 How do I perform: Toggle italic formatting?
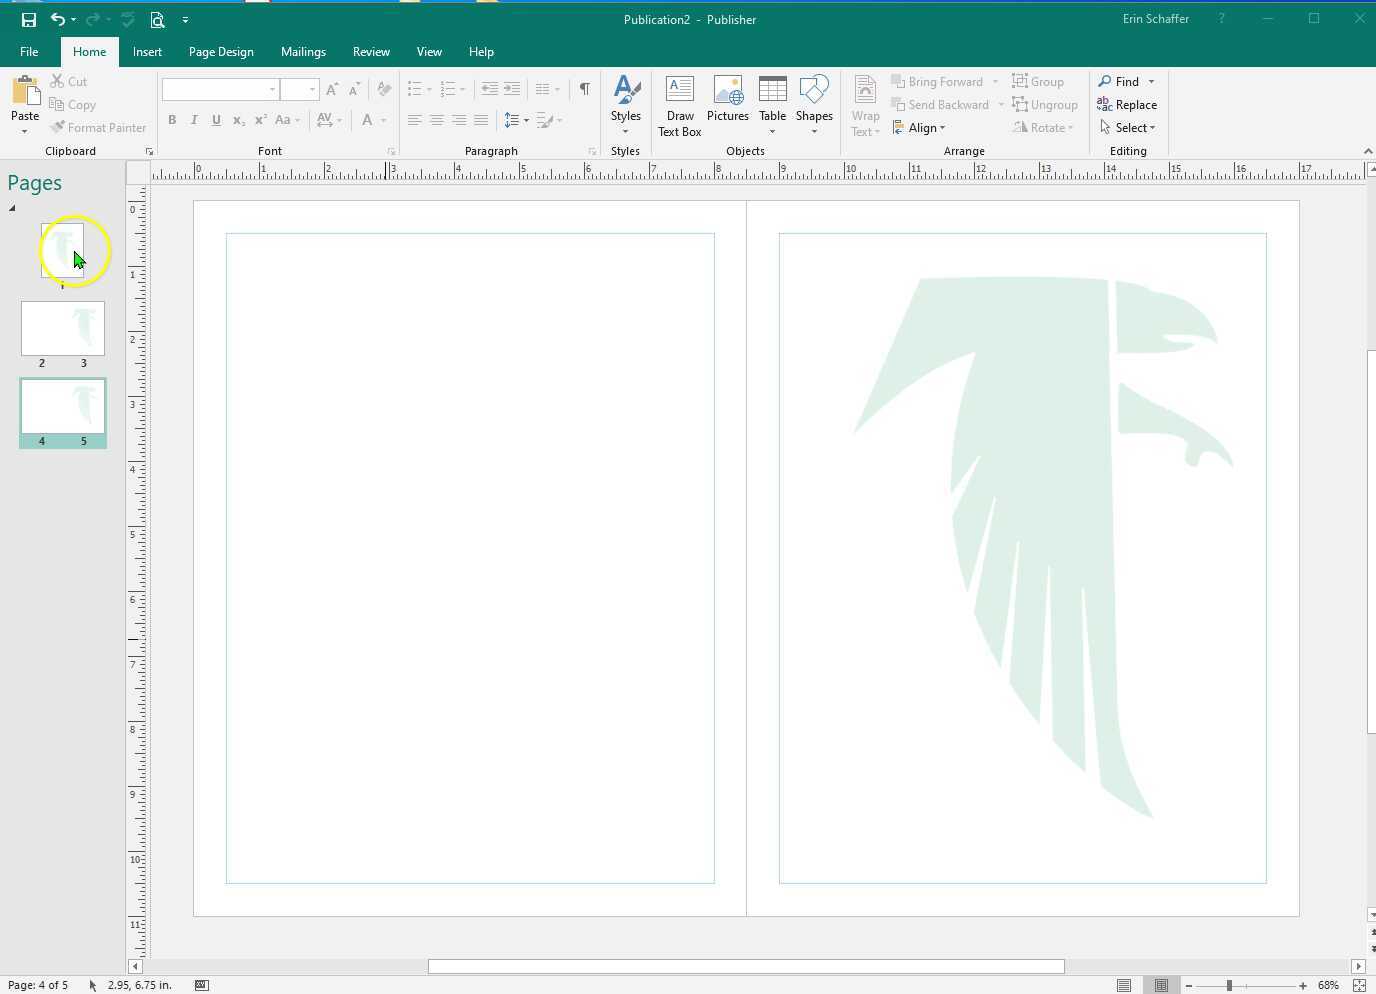click(x=194, y=120)
